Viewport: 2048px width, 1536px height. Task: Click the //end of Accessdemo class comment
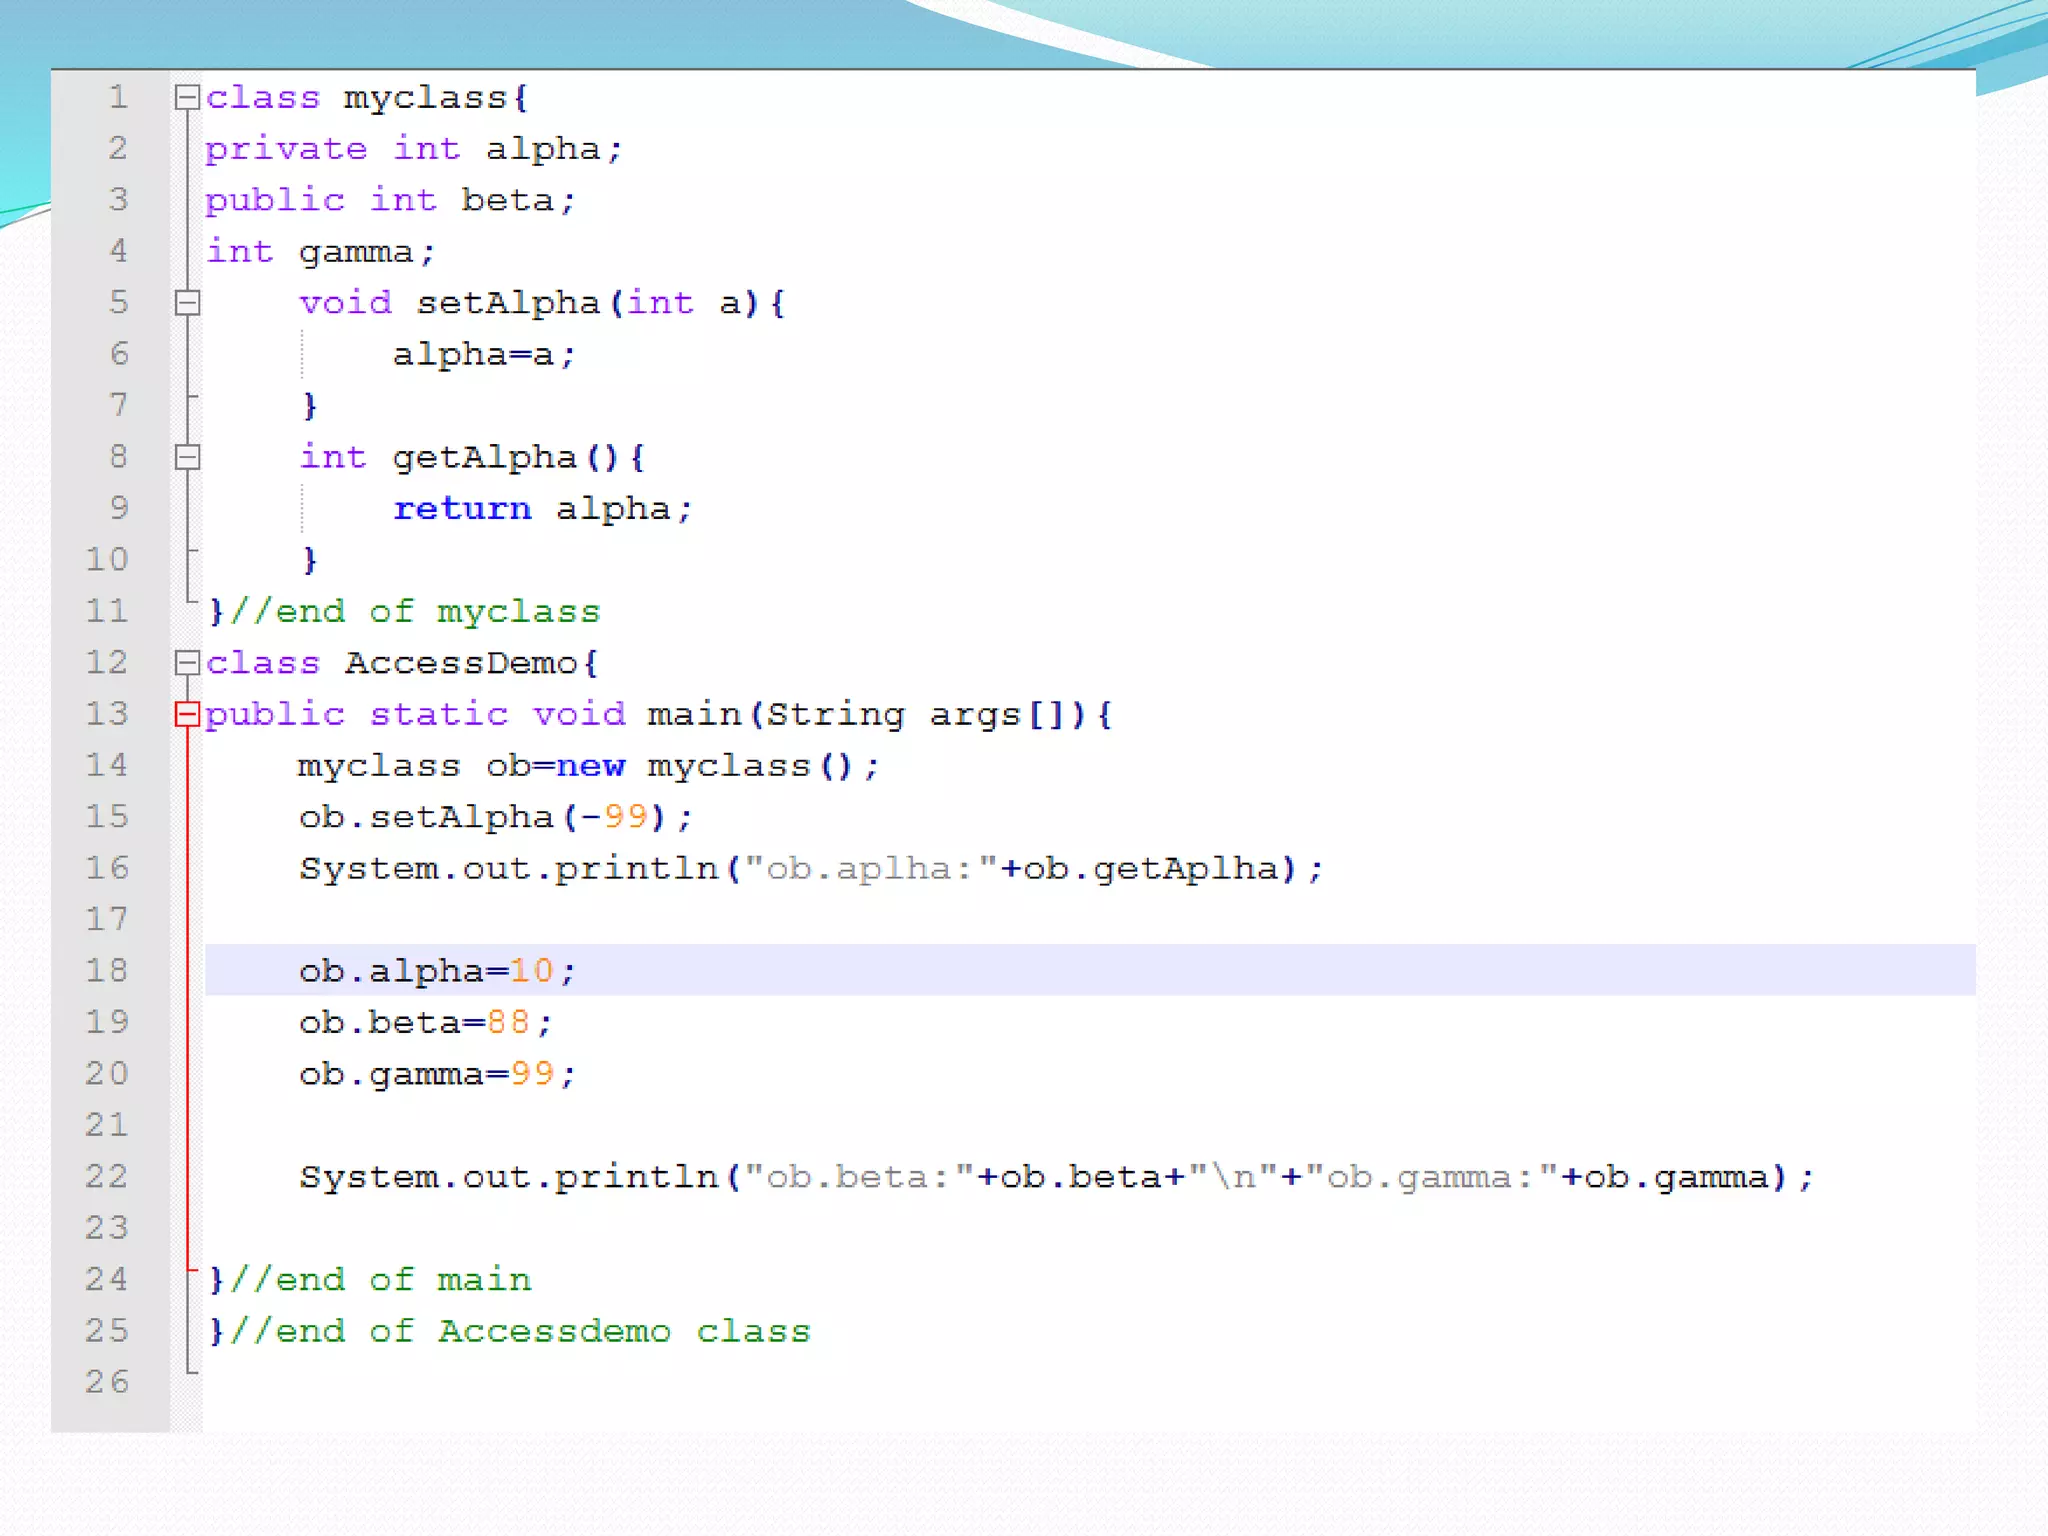pos(520,1331)
